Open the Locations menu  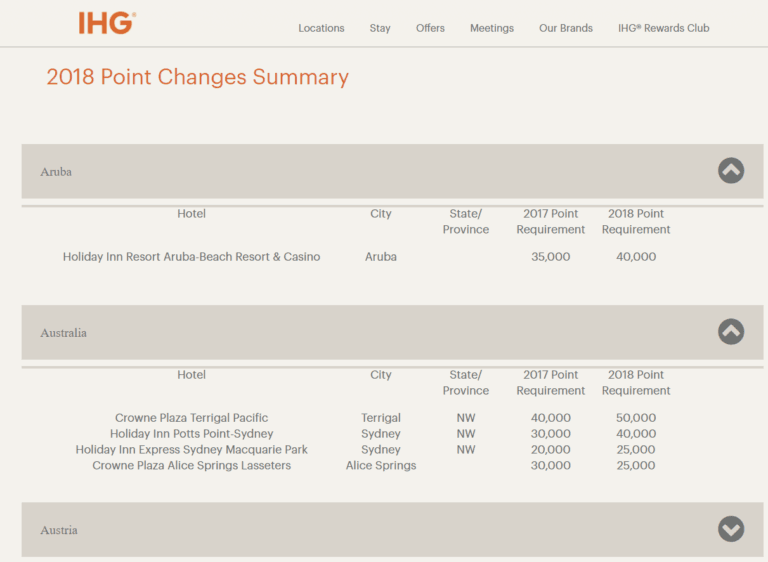click(x=321, y=28)
